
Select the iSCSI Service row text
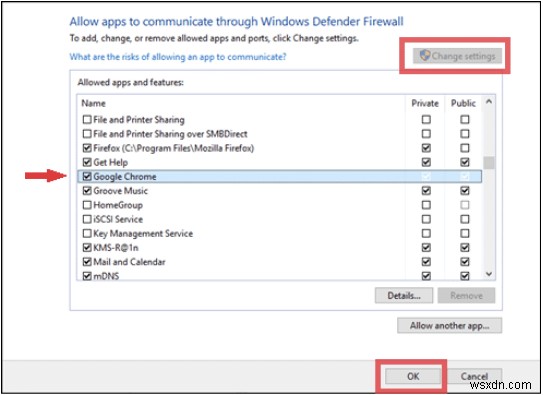pyautogui.click(x=118, y=219)
